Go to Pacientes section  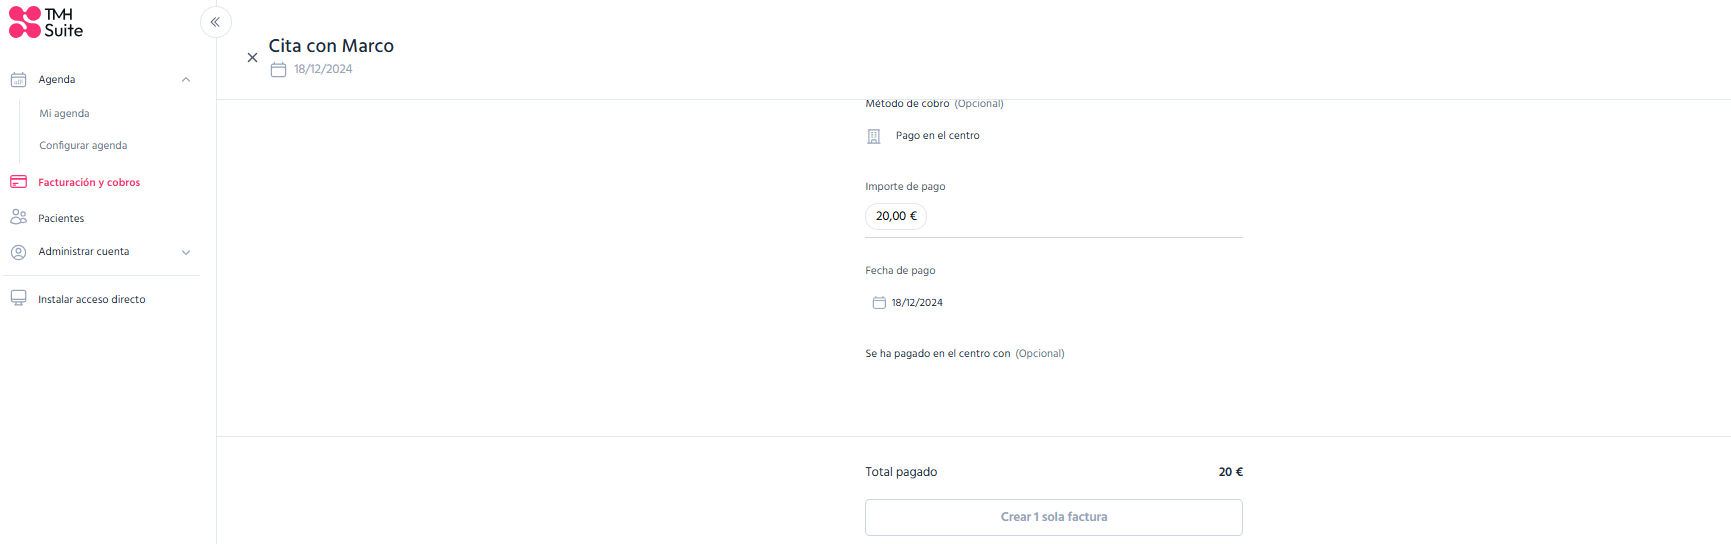61,218
